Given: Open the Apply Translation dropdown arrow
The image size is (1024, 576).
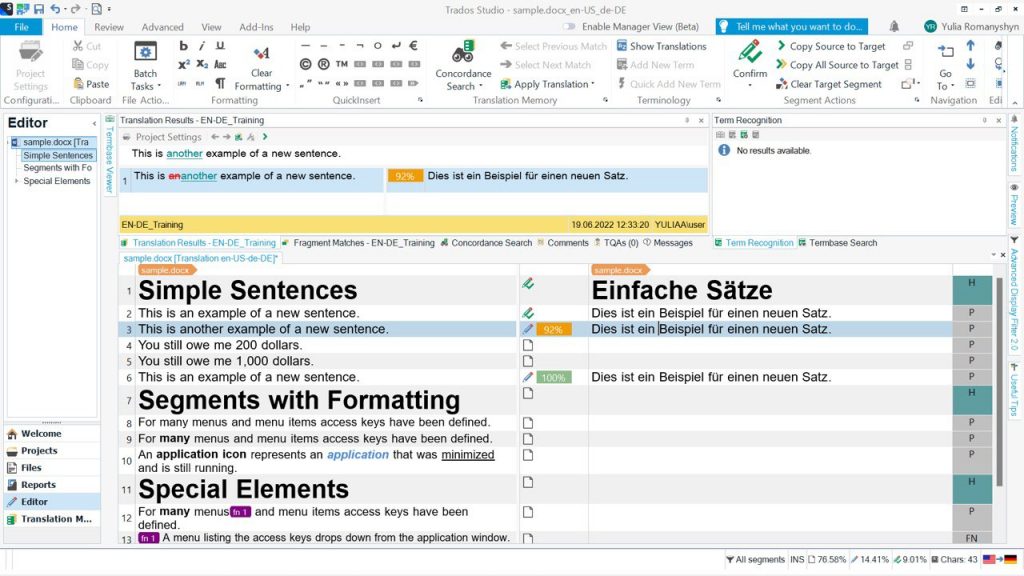Looking at the screenshot, I should (x=592, y=84).
